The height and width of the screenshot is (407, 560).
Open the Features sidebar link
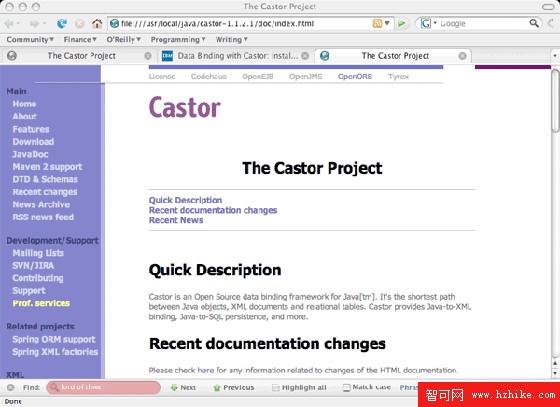tap(31, 129)
